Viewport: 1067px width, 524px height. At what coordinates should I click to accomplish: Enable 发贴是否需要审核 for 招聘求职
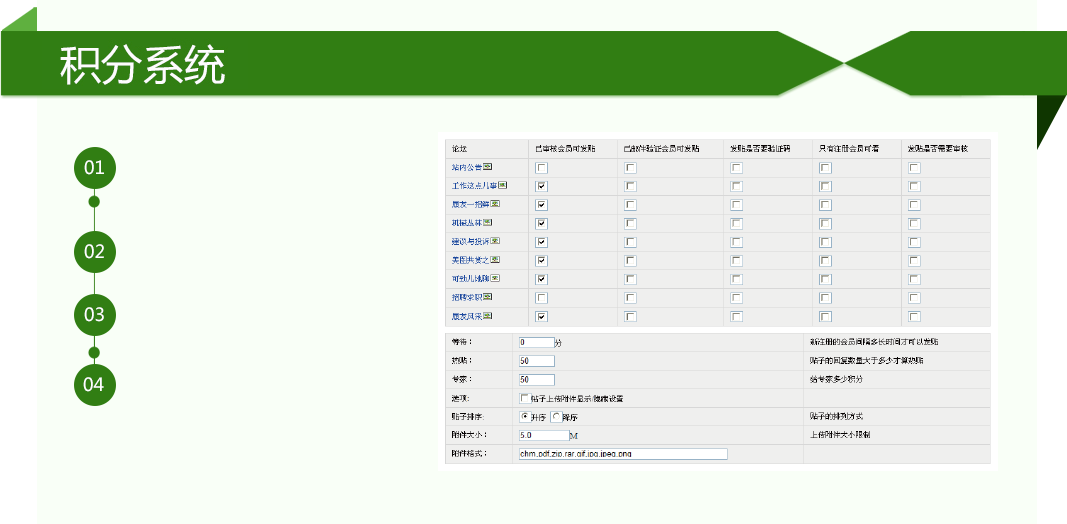914,298
